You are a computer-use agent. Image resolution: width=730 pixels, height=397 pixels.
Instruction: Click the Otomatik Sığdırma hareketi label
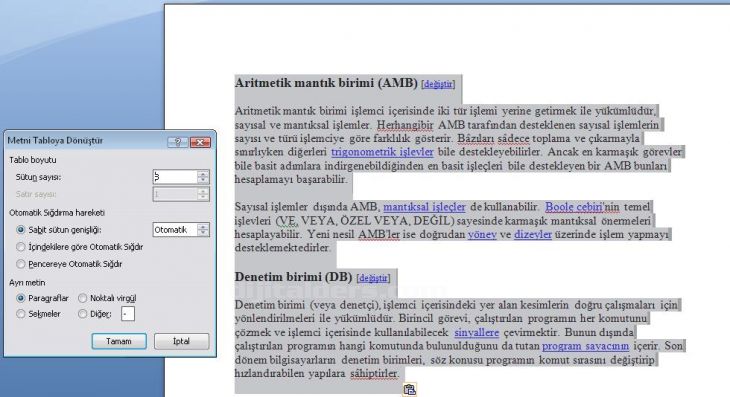click(x=57, y=213)
